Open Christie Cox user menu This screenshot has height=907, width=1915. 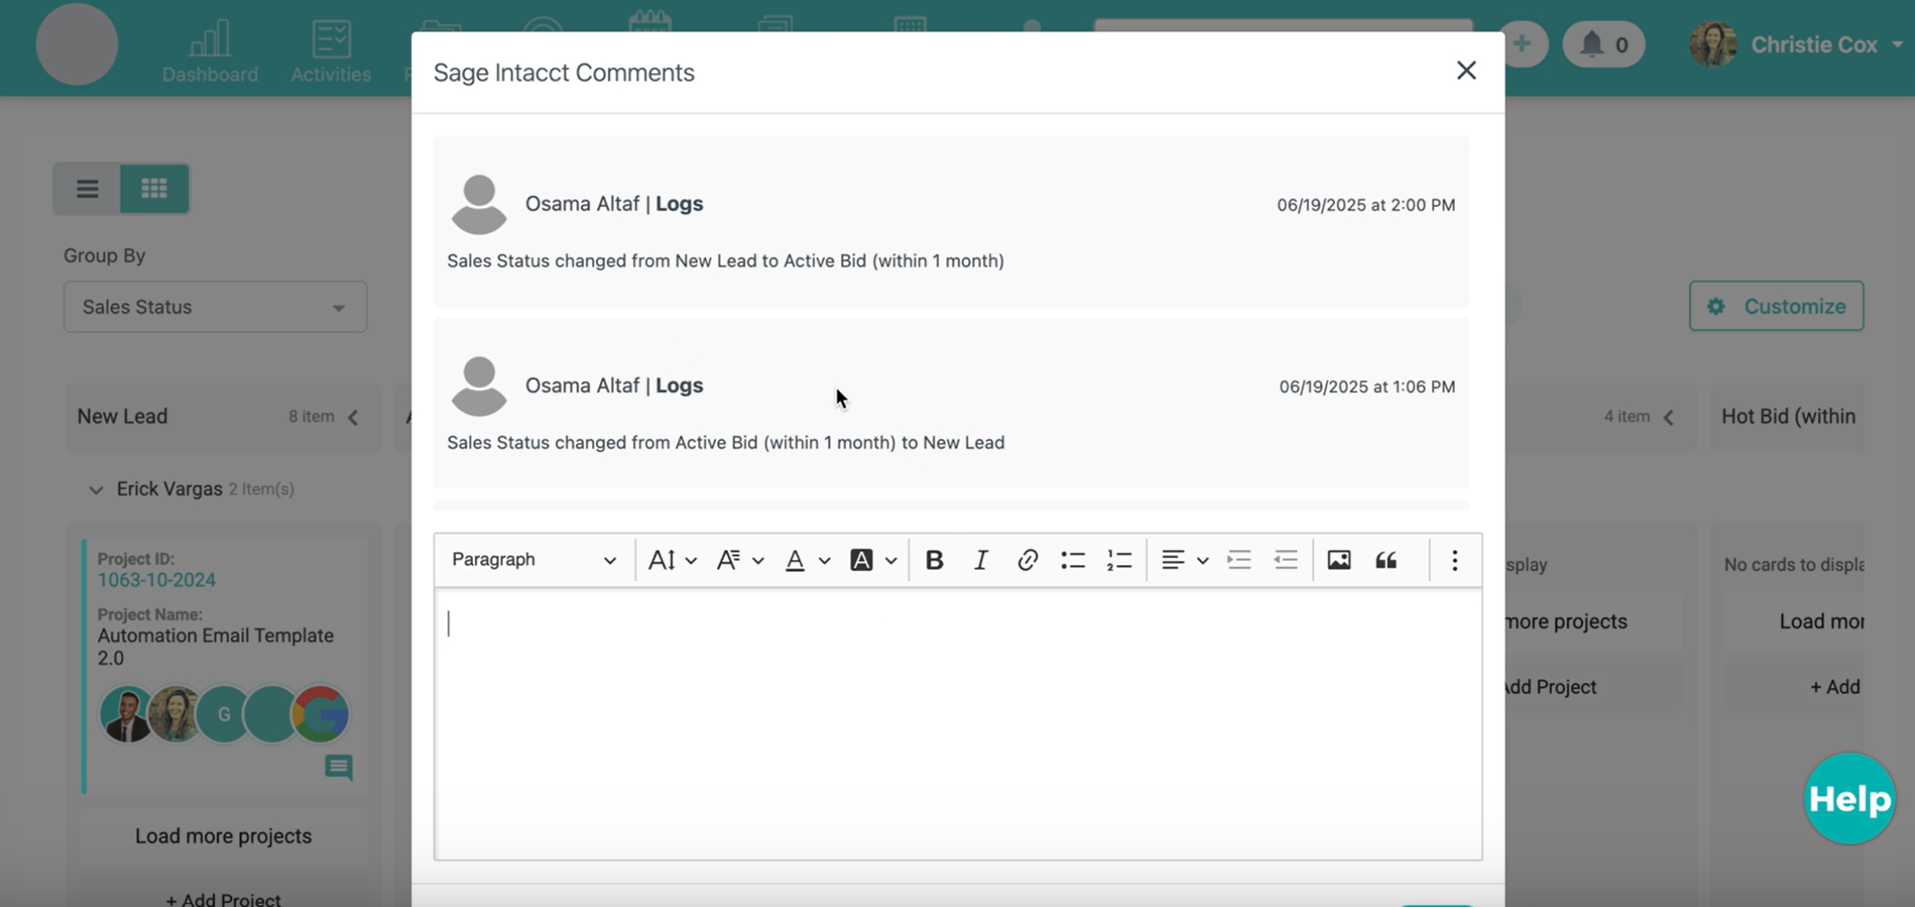pyautogui.click(x=1796, y=44)
